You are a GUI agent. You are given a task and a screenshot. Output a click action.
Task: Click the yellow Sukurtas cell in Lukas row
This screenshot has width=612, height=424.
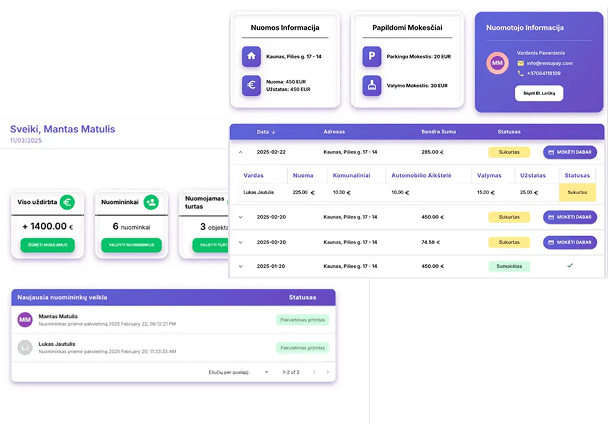[577, 192]
